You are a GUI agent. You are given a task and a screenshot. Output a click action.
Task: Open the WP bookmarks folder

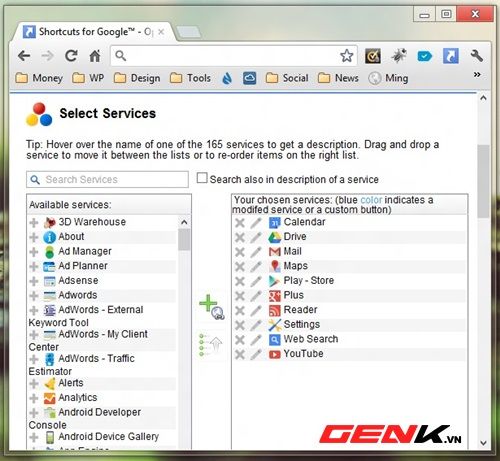88,78
